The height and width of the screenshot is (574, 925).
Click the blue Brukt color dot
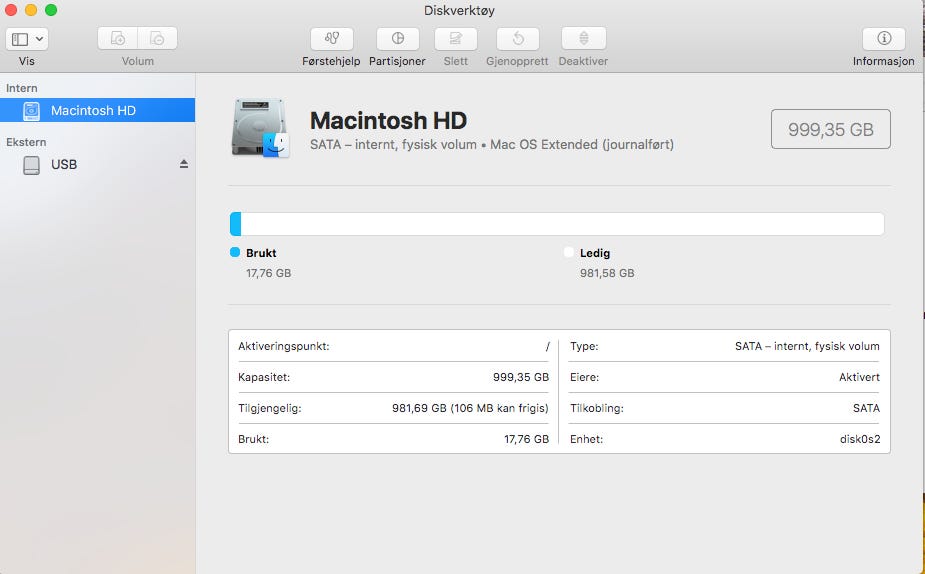click(235, 252)
